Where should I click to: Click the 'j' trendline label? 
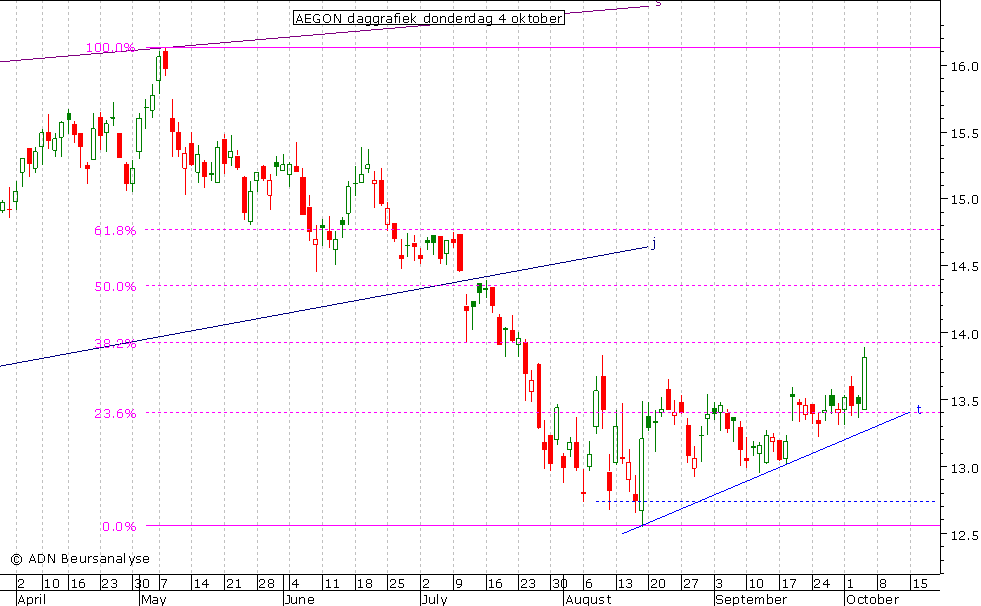pyautogui.click(x=654, y=243)
